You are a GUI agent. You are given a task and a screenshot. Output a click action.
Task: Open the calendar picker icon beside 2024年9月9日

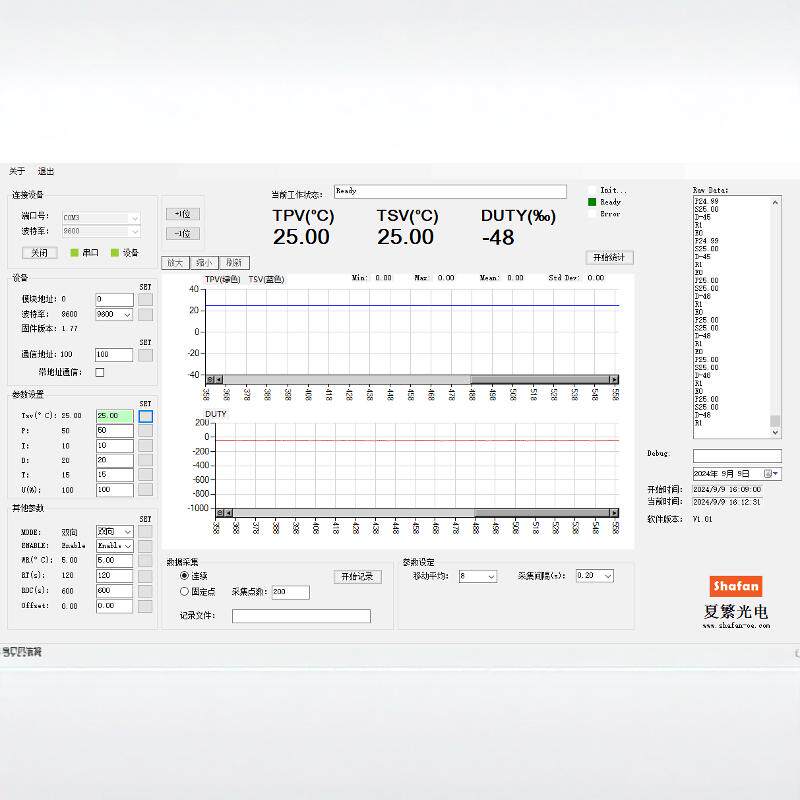click(771, 473)
